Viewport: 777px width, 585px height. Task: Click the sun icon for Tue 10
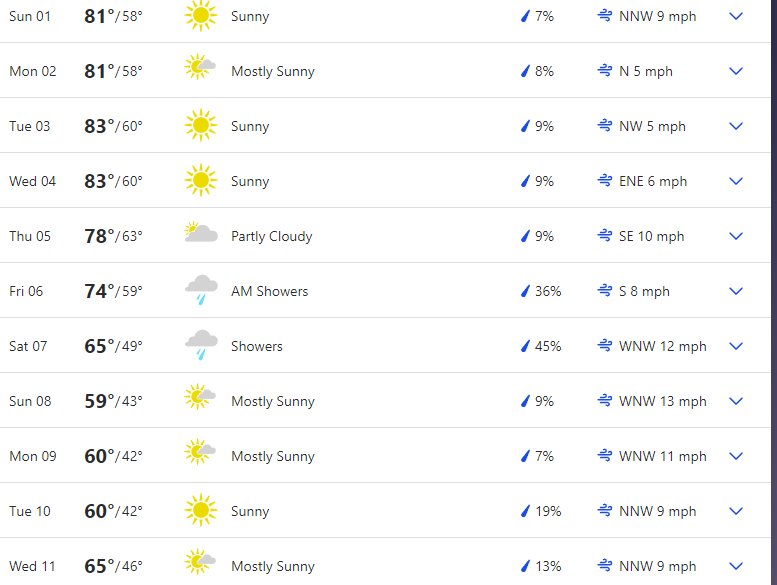click(201, 510)
